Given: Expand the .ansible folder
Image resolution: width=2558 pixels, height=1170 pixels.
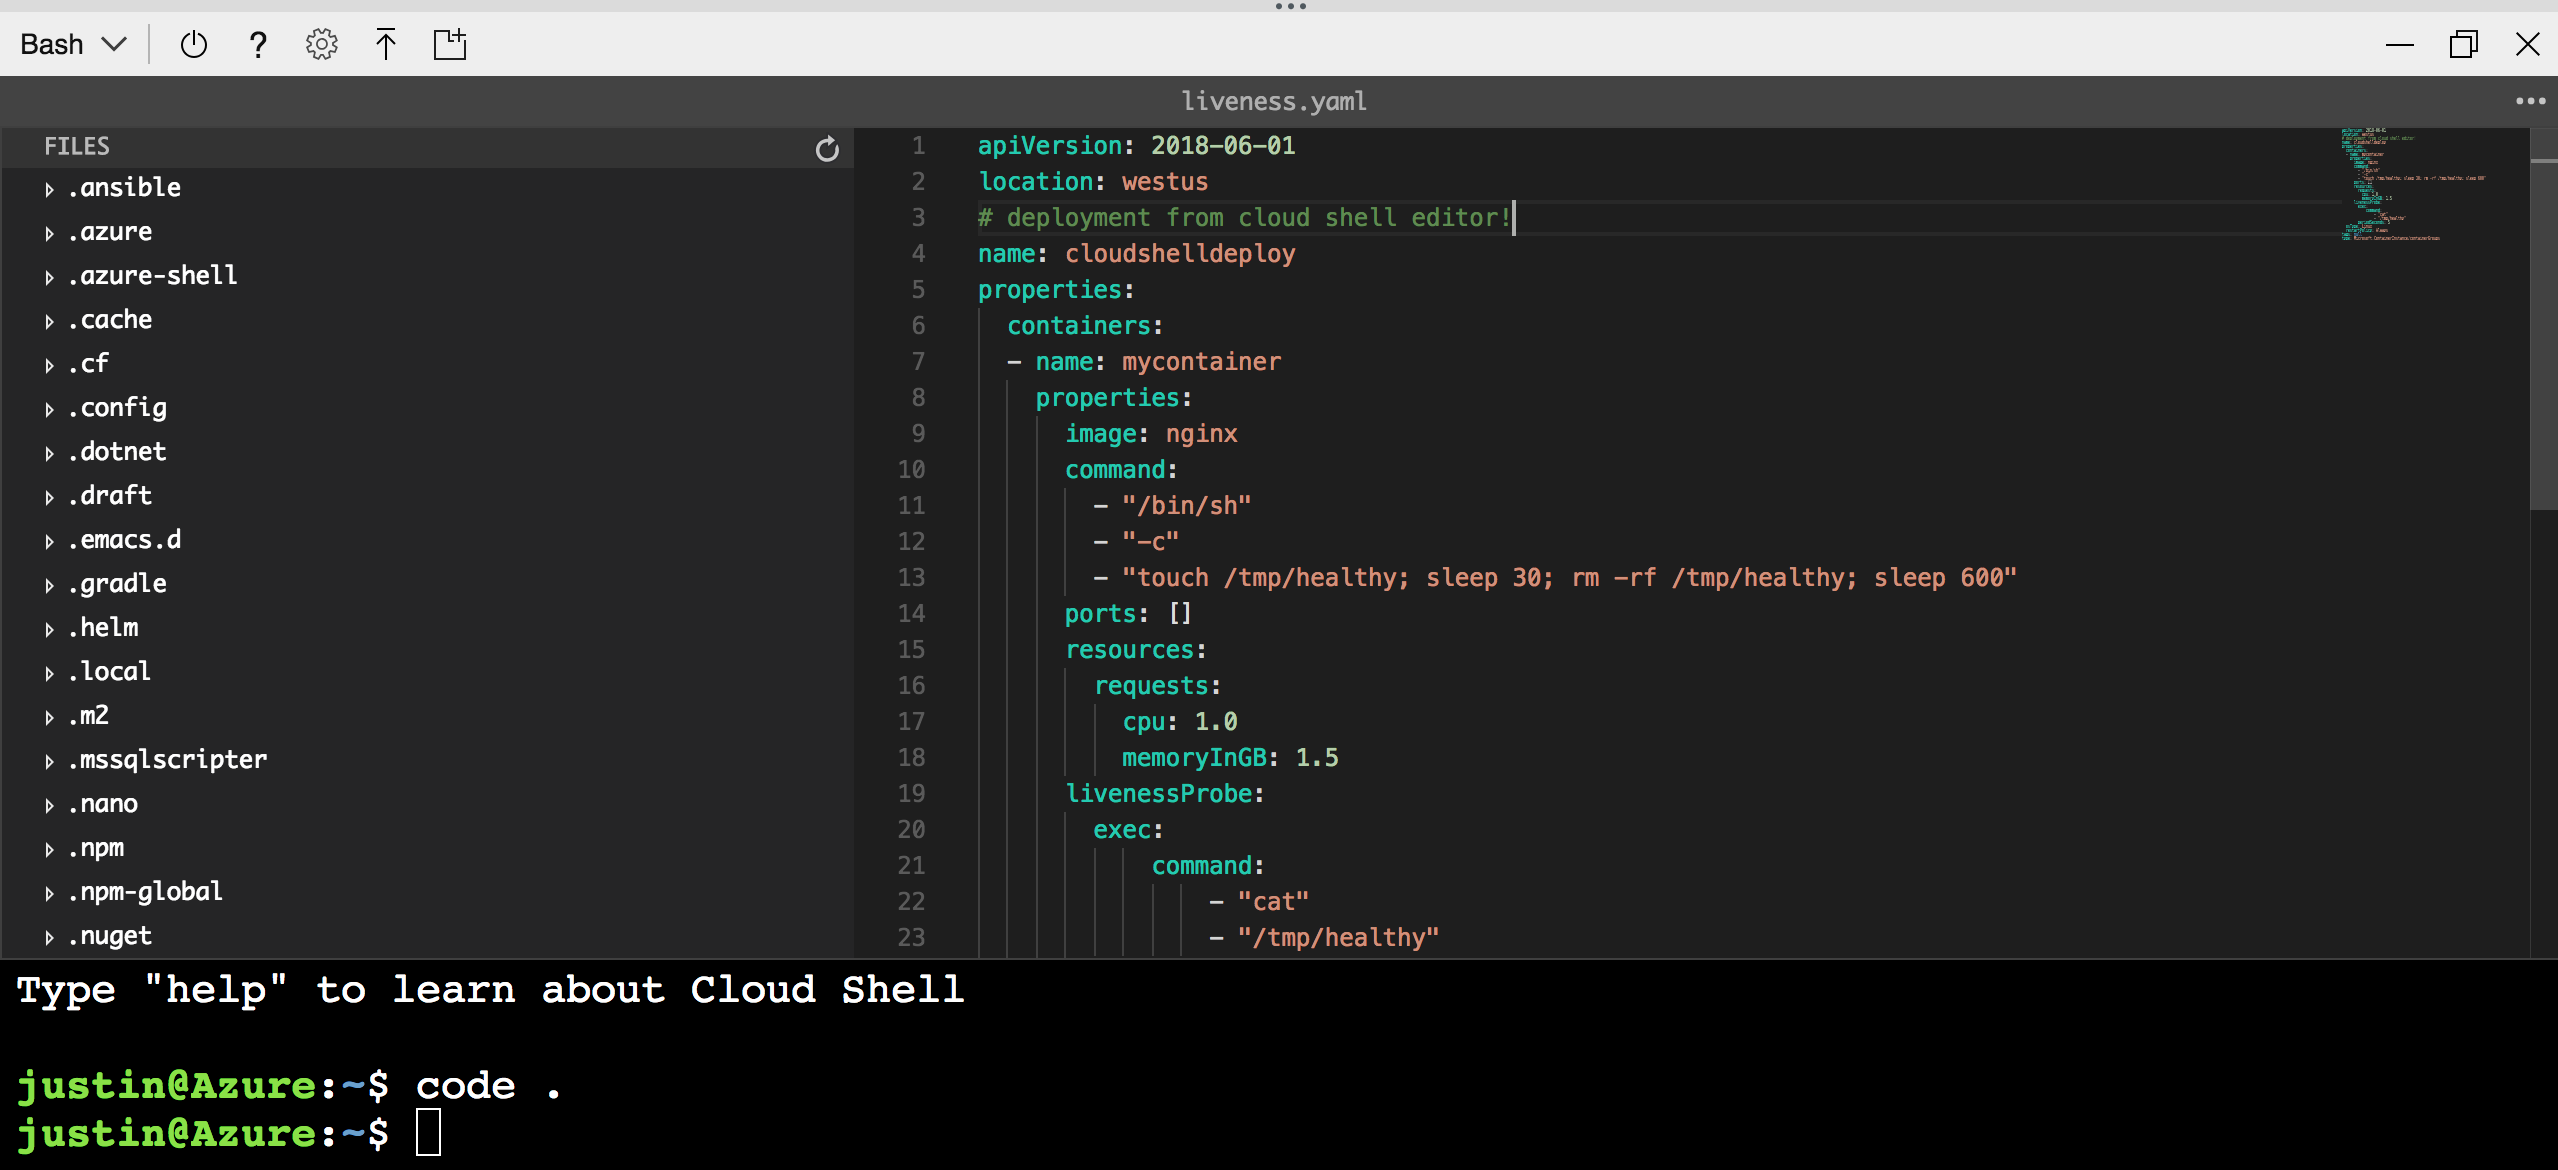Looking at the screenshot, I should (x=49, y=188).
